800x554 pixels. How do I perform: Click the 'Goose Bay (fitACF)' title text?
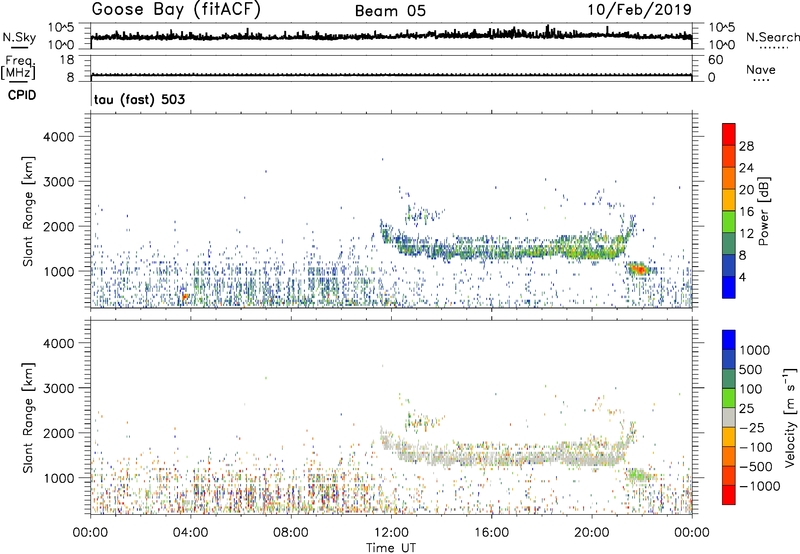(x=176, y=10)
